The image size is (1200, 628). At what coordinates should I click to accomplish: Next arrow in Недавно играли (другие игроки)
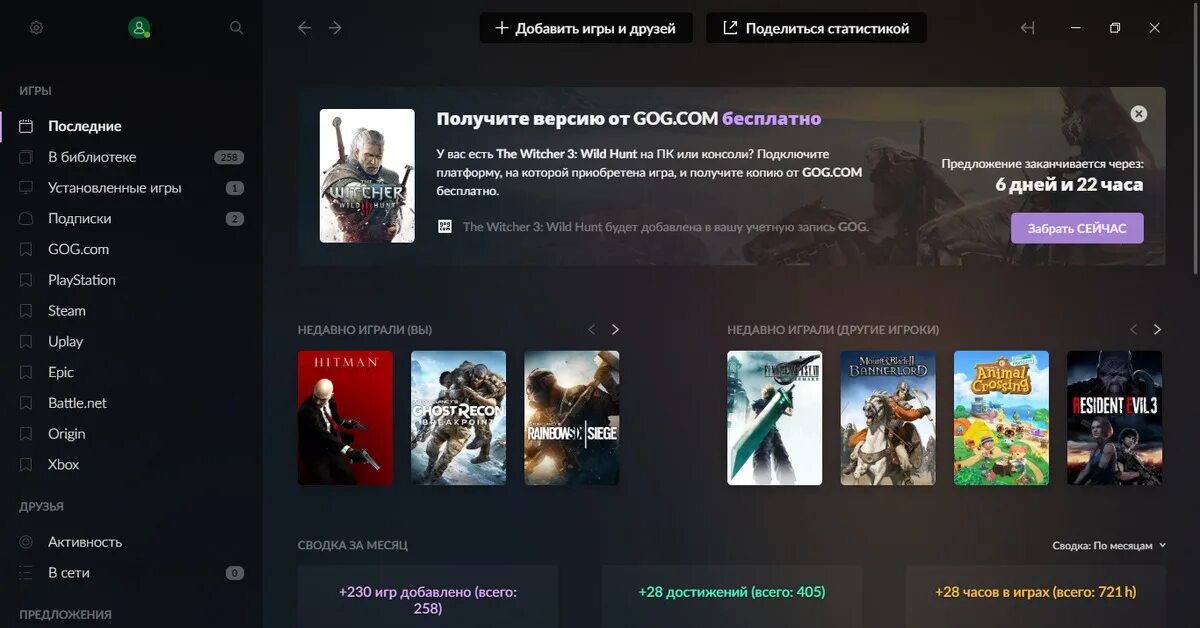(x=1157, y=329)
